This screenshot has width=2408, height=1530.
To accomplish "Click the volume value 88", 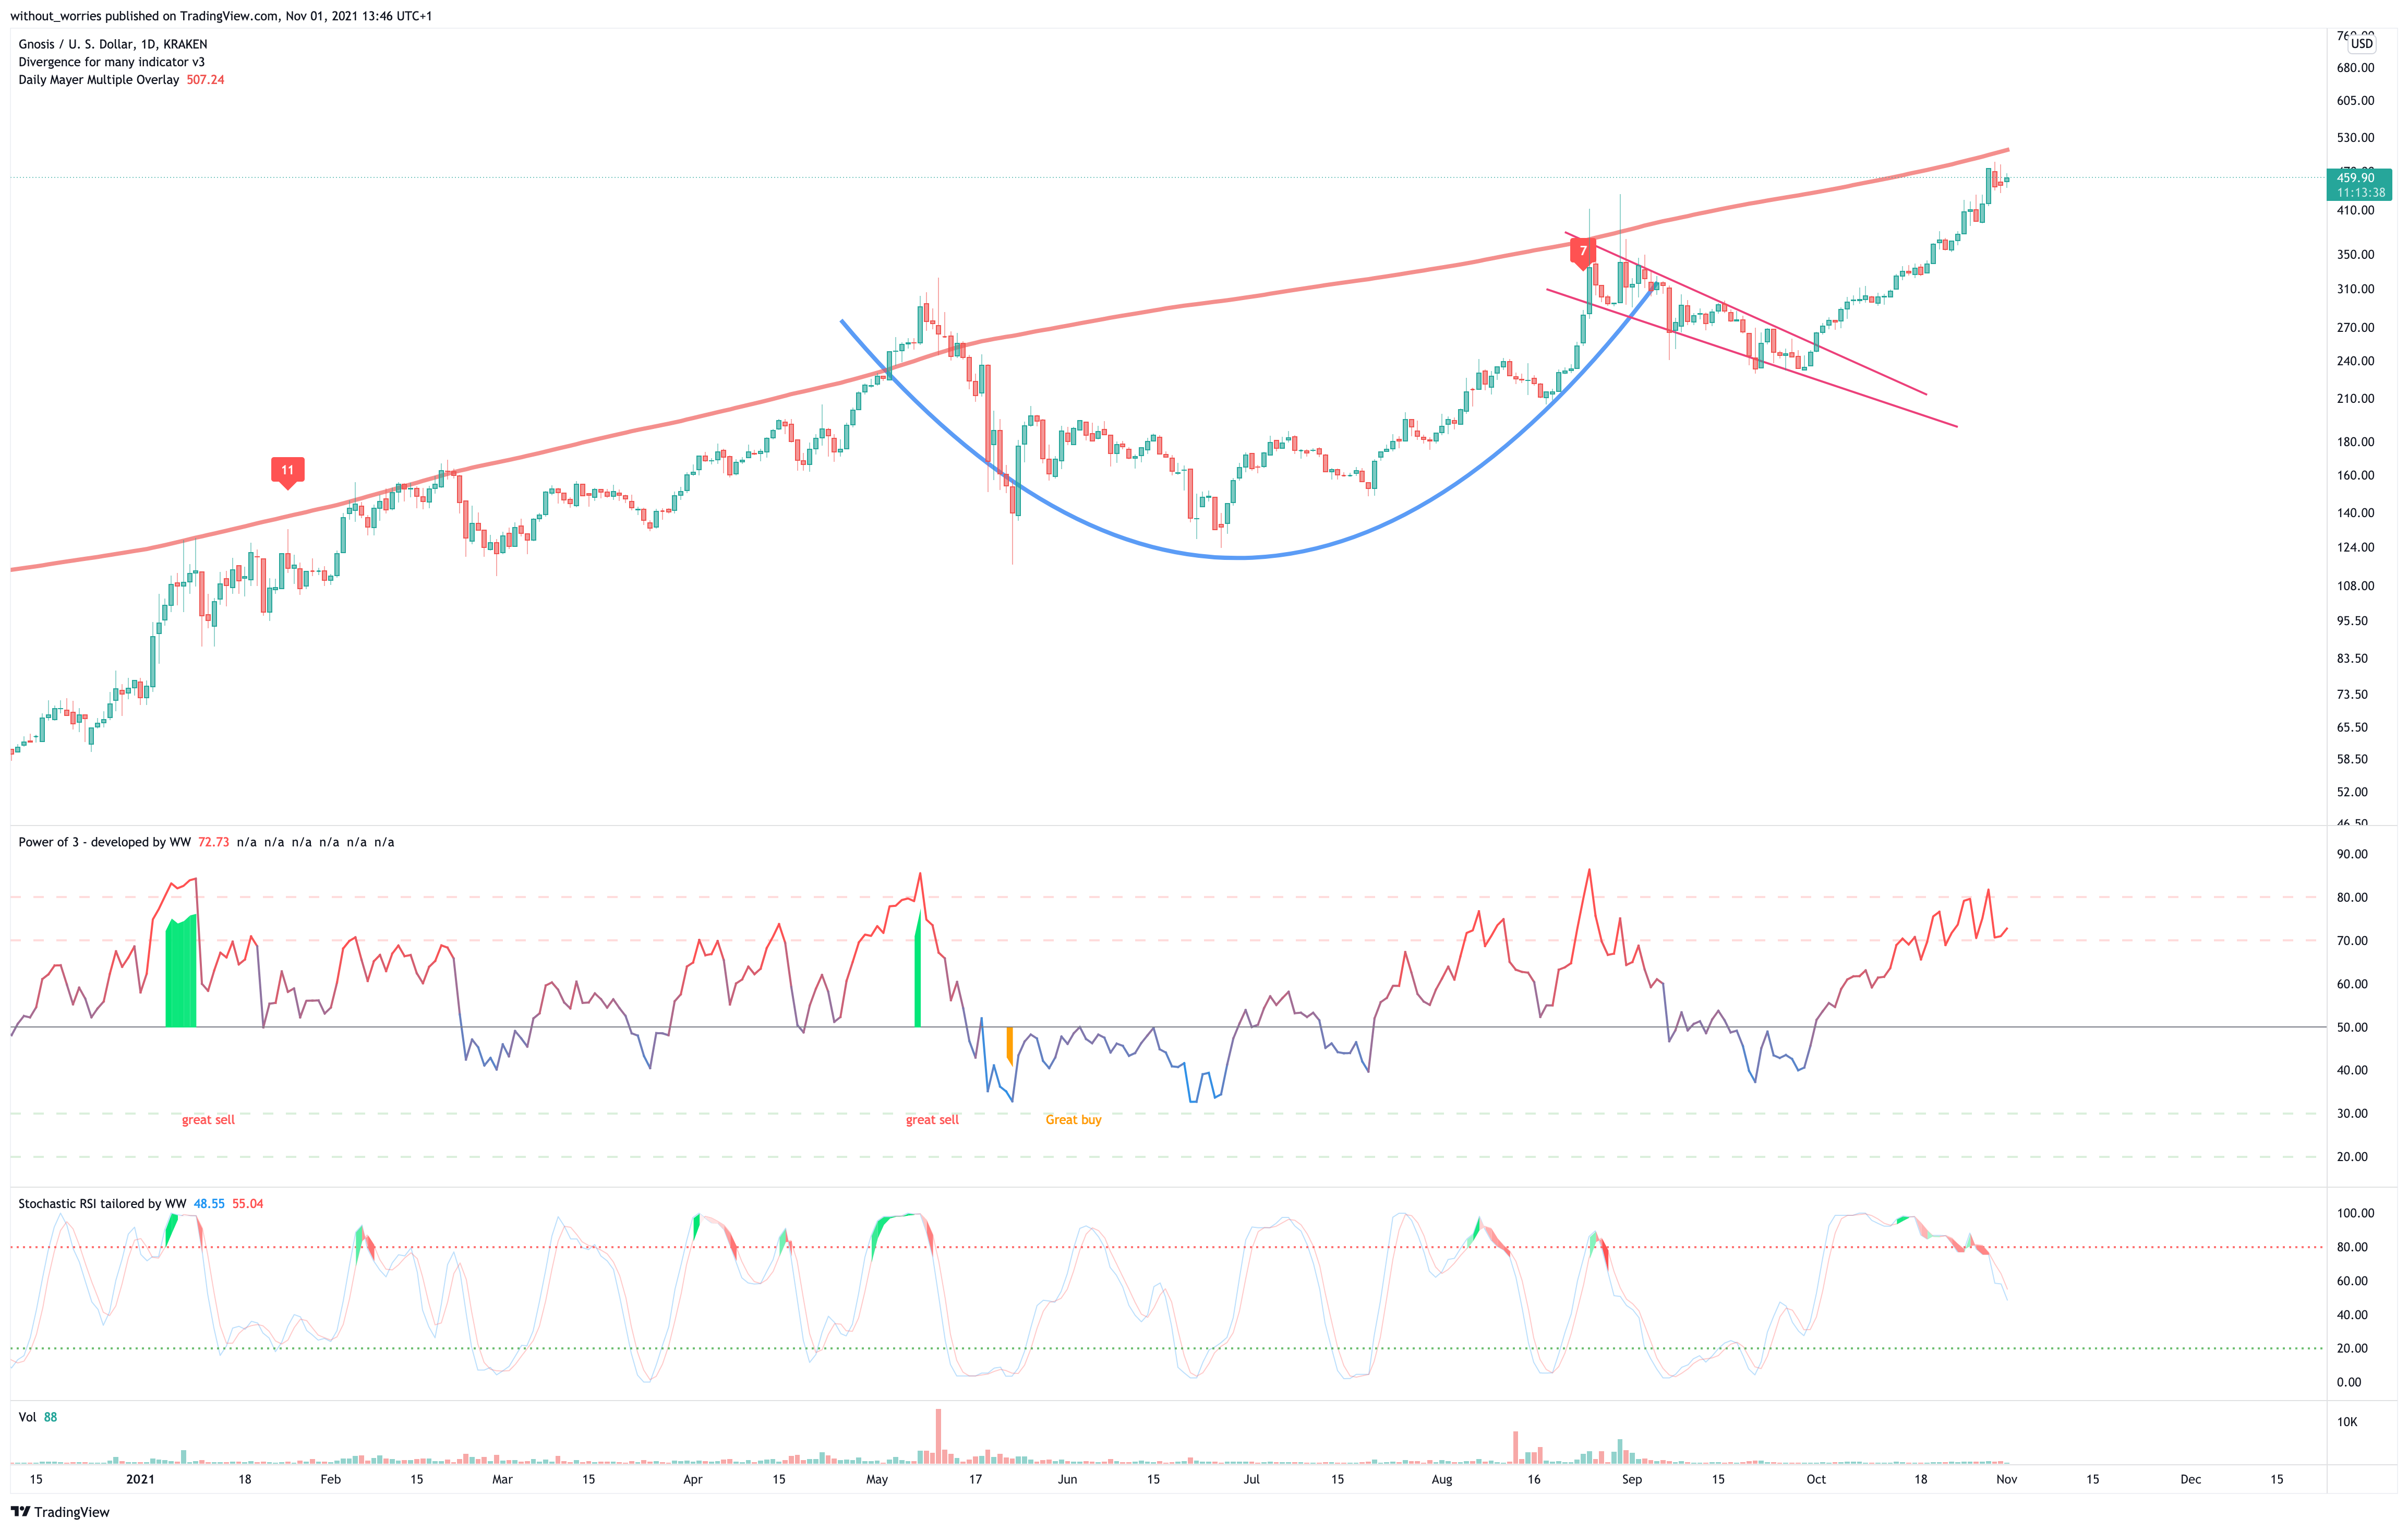I will tap(50, 1417).
